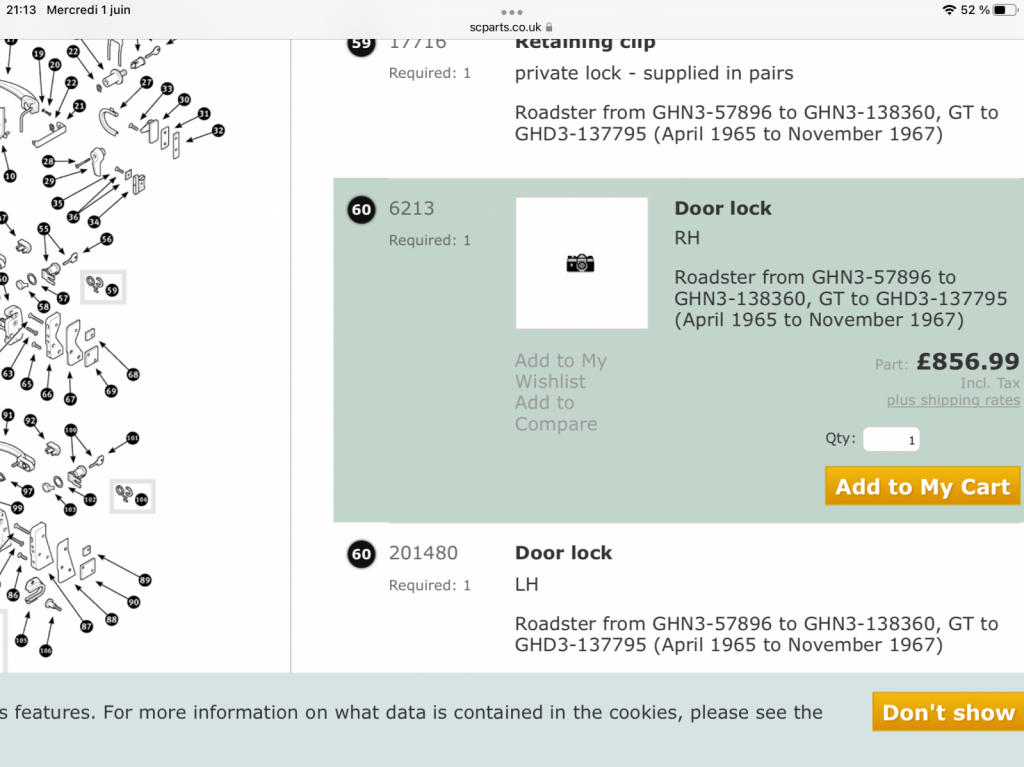This screenshot has height=767, width=1024.
Task: Tap the battery indicator in status bar
Action: [x=1004, y=10]
